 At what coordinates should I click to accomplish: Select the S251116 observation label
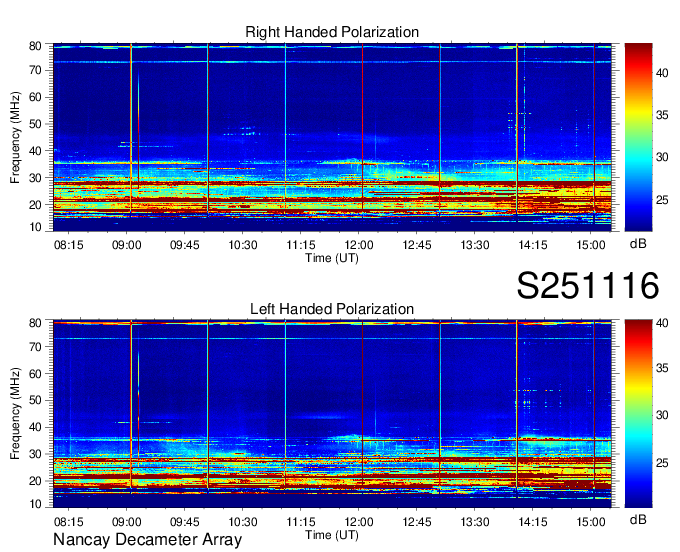click(587, 287)
